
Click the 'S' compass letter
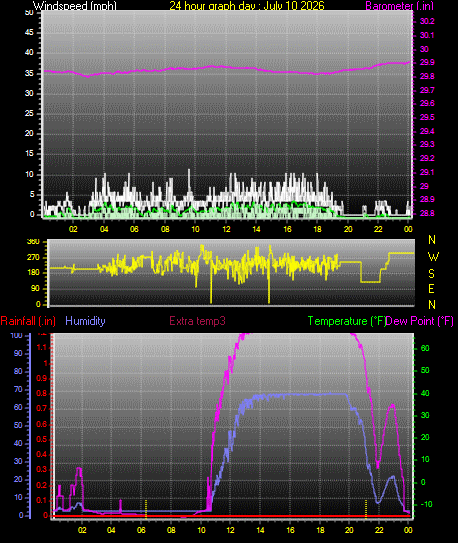pos(431,274)
